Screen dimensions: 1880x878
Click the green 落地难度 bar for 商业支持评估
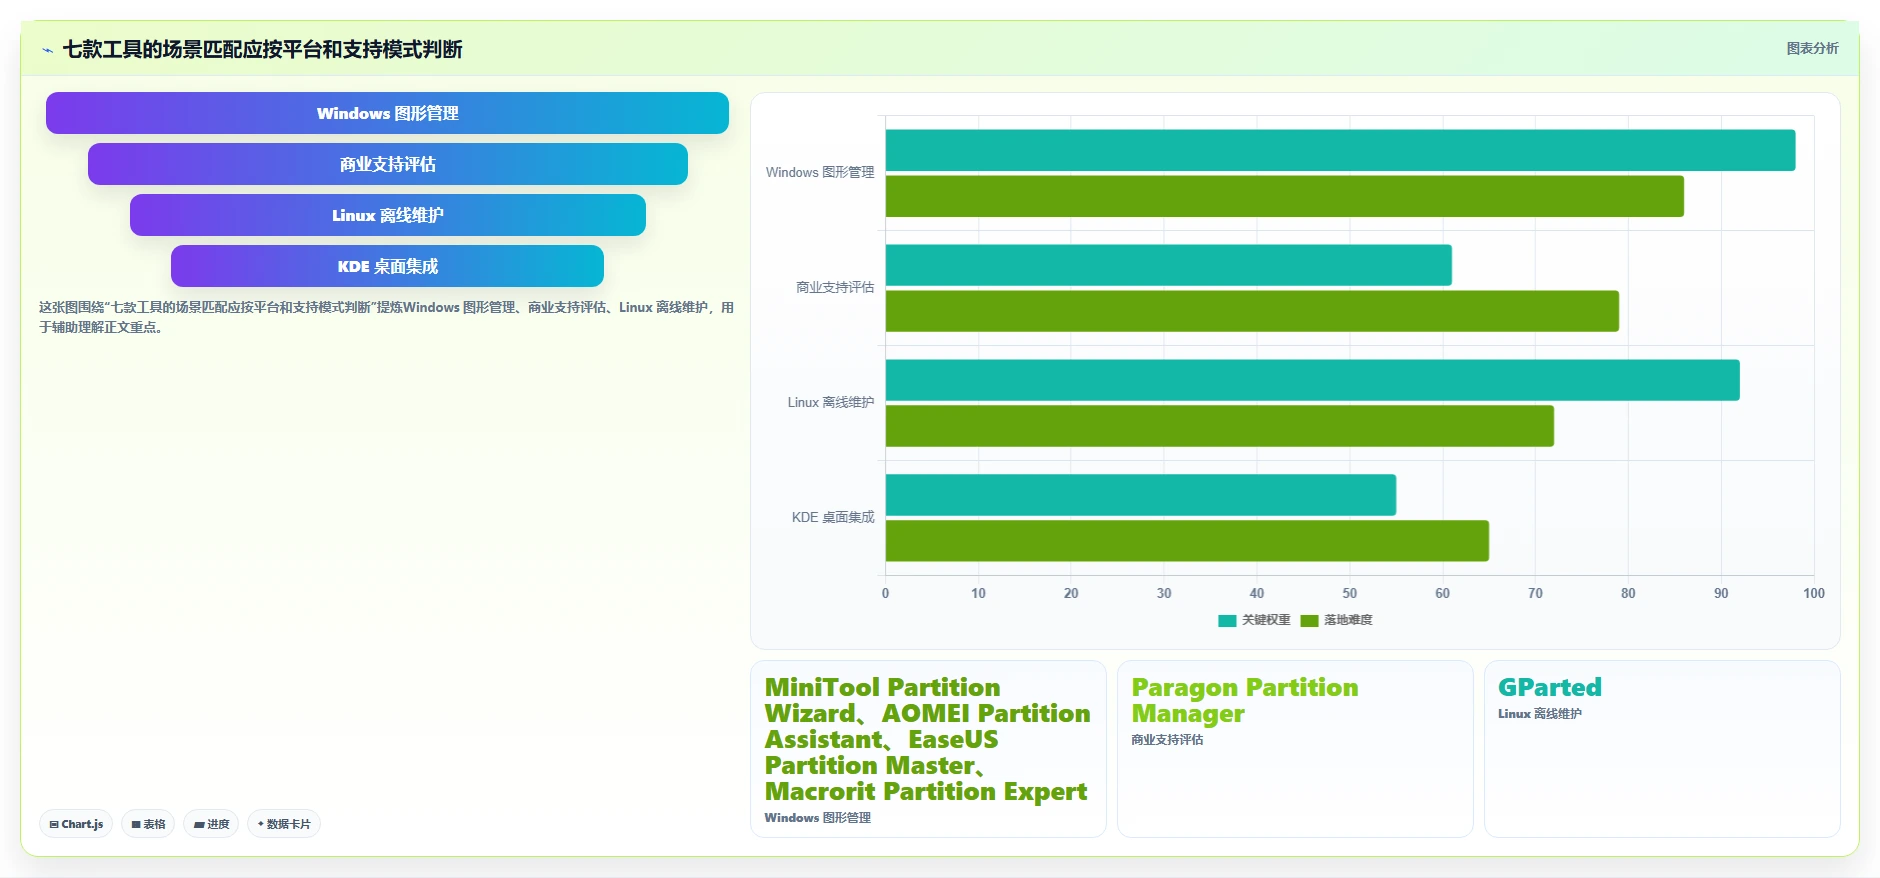(1252, 311)
